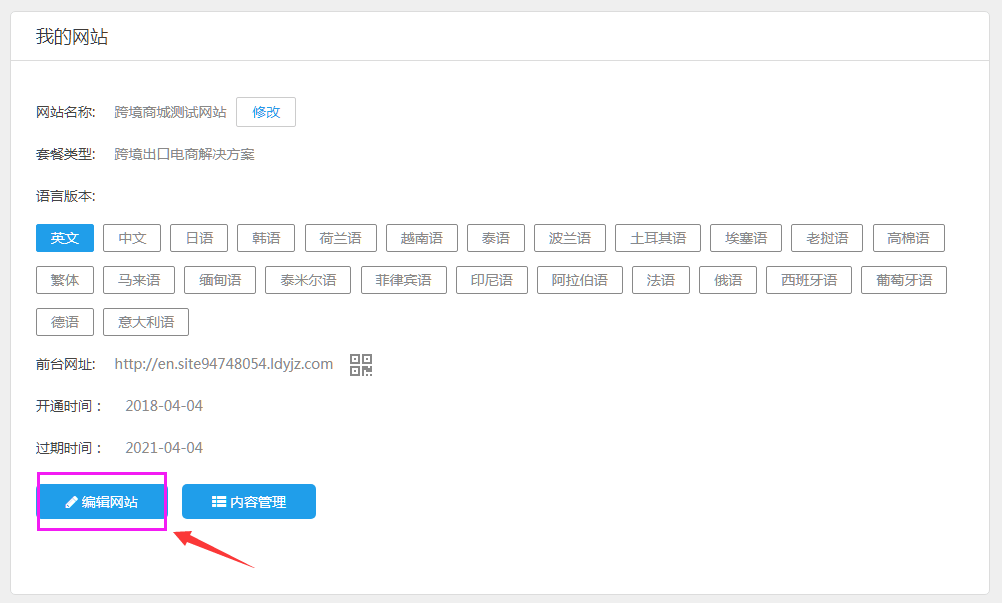This screenshot has height=603, width=1002.
Task: Pick the 意大利语 language option
Action: coord(146,322)
